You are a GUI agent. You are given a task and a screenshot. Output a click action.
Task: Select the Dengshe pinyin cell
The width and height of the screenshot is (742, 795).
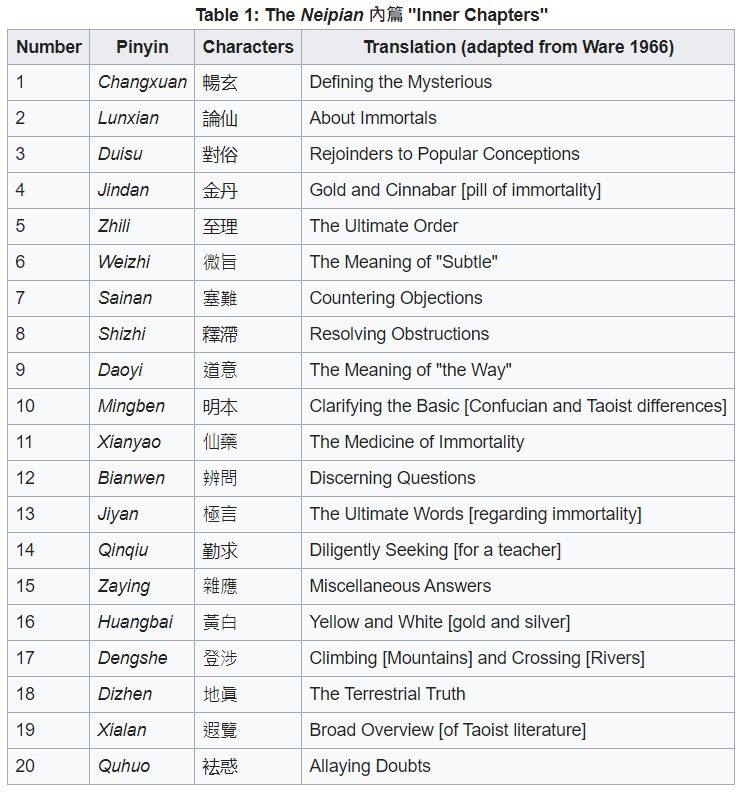click(133, 658)
